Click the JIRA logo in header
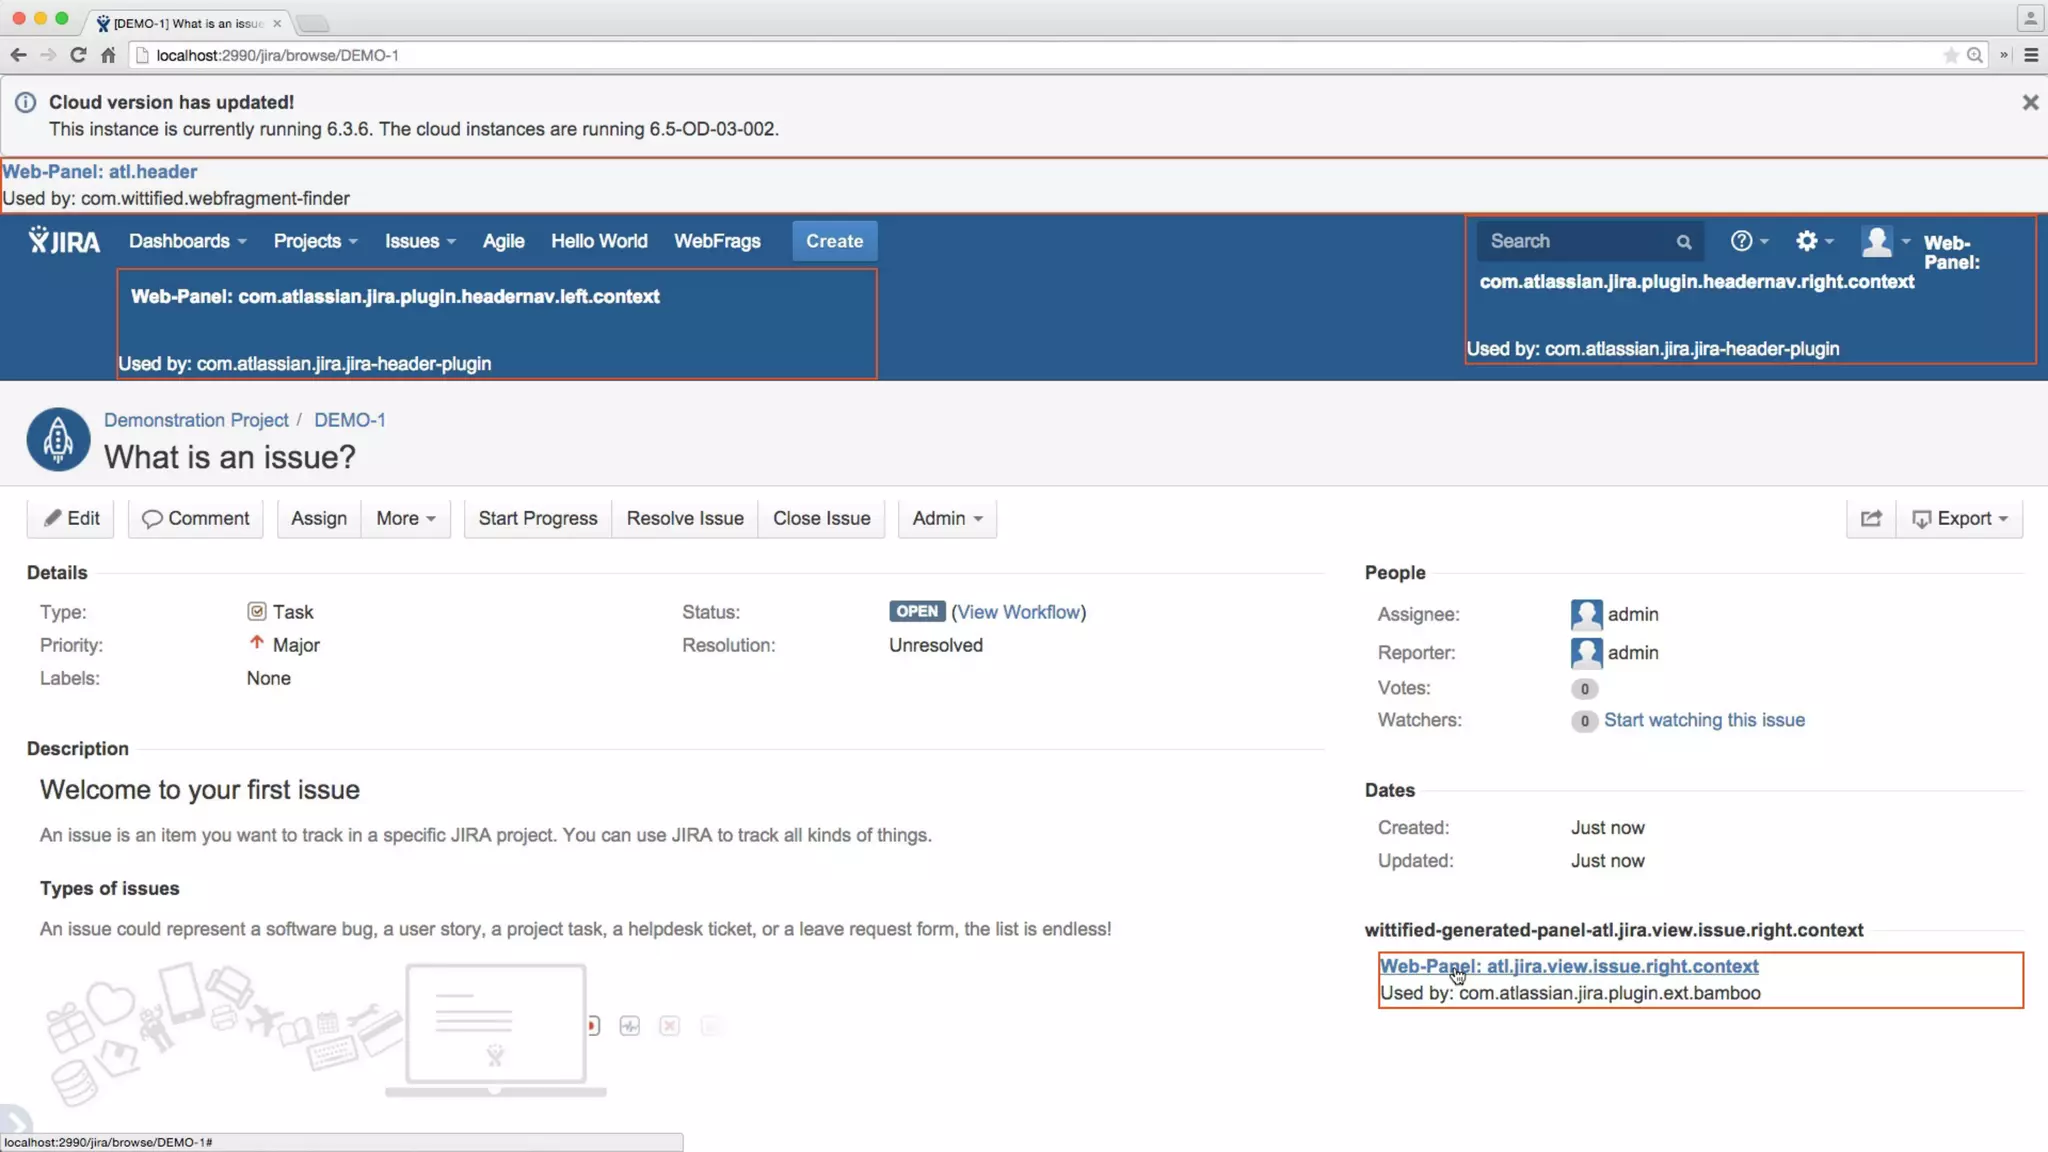The image size is (2048, 1152). click(64, 241)
